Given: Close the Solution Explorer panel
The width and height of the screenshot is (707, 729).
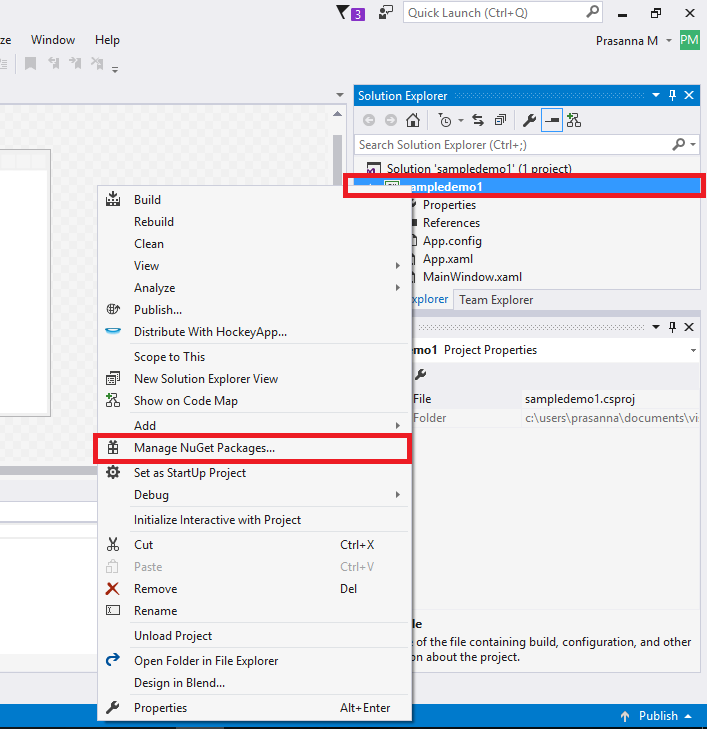Looking at the screenshot, I should coord(689,95).
